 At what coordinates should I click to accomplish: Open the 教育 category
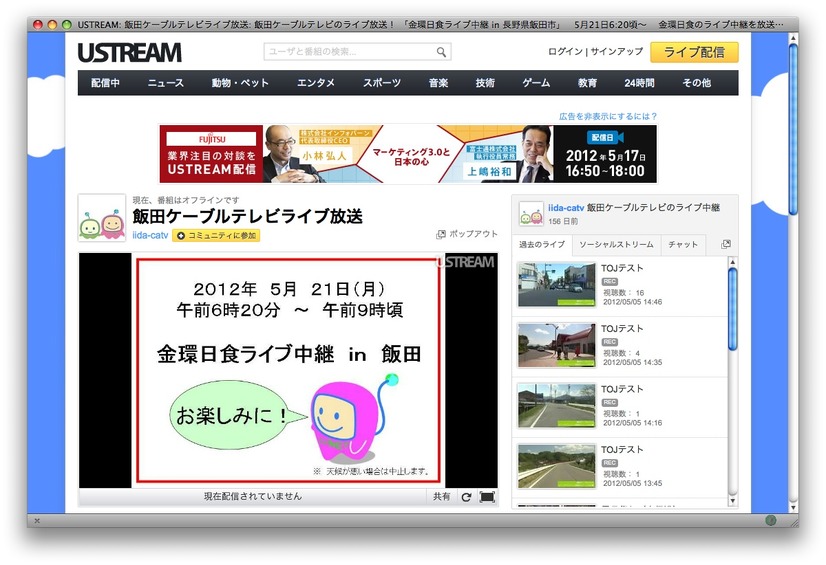[x=587, y=83]
